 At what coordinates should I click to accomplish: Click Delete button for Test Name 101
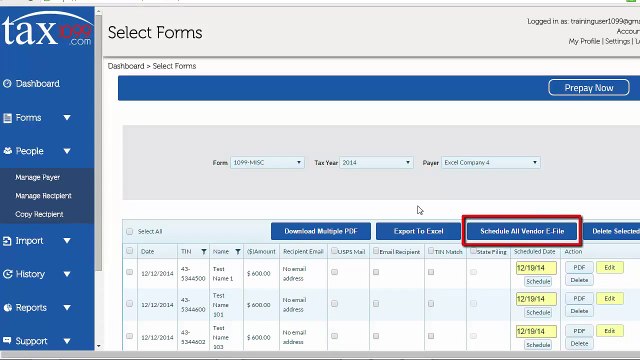click(579, 311)
